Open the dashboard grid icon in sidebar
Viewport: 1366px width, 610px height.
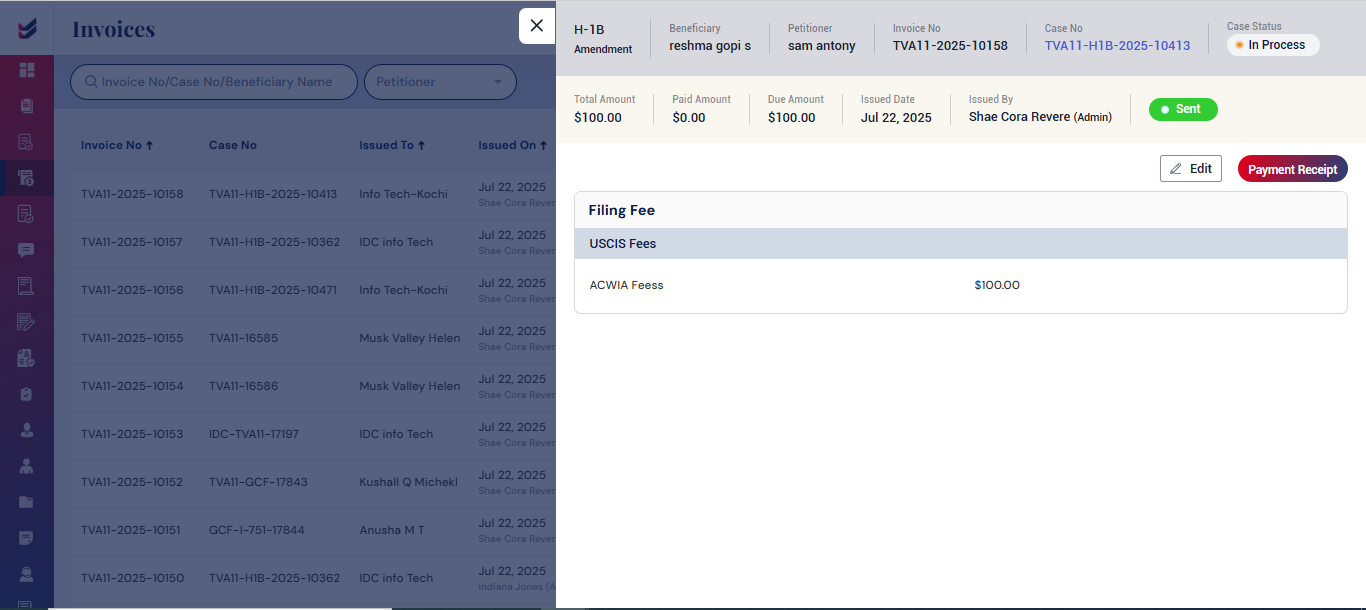coord(27,70)
